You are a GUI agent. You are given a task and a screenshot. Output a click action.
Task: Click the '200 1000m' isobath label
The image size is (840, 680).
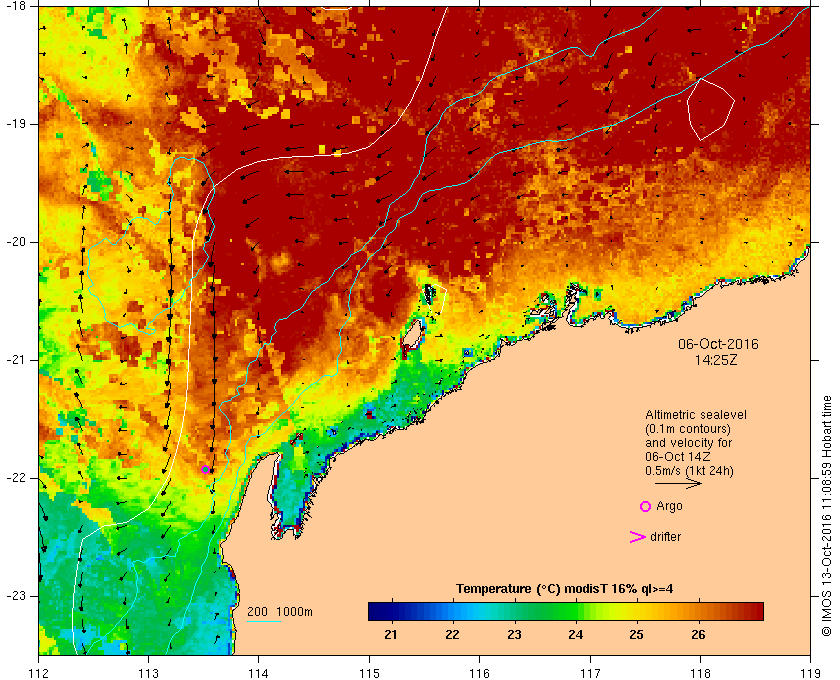[x=280, y=612]
